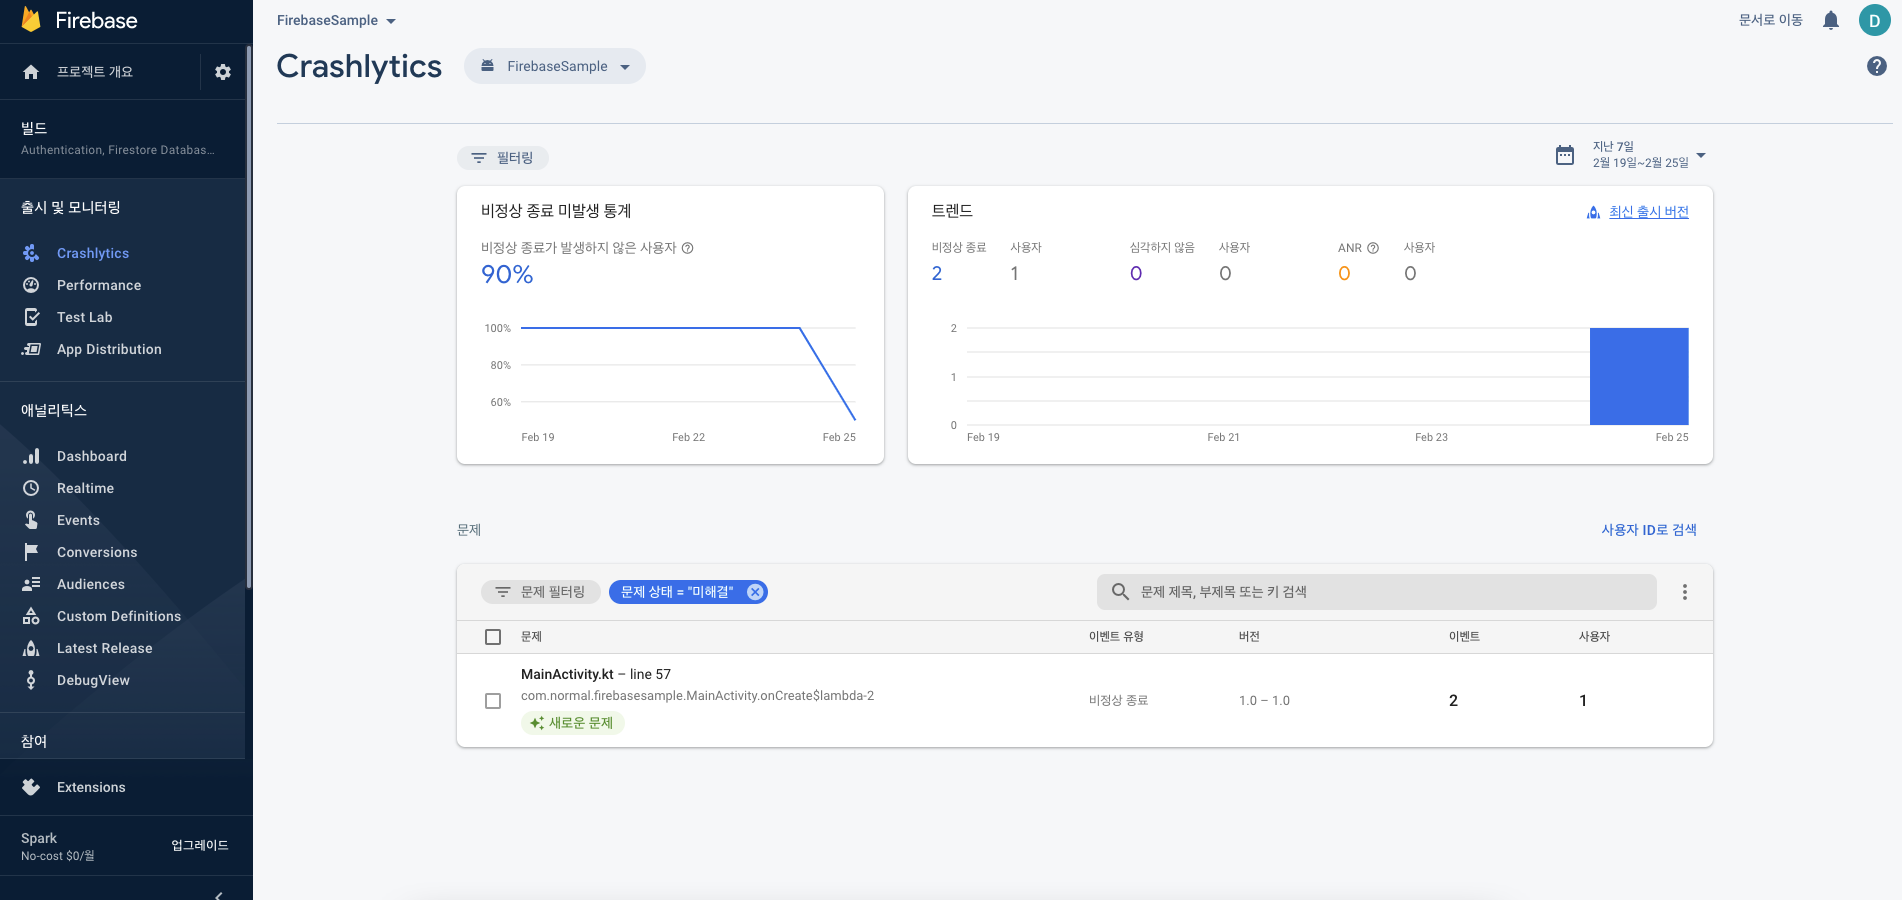This screenshot has height=900, width=1902.
Task: Click 사용자 ID로 검색 link
Action: coord(1649,530)
